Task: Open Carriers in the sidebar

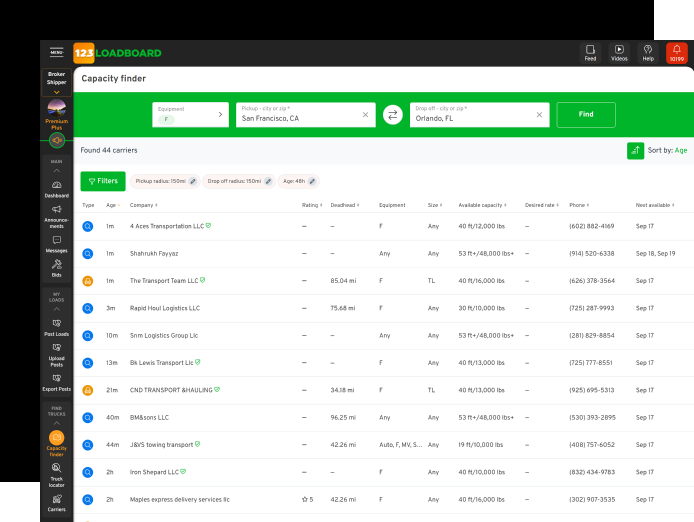Action: pyautogui.click(x=57, y=503)
